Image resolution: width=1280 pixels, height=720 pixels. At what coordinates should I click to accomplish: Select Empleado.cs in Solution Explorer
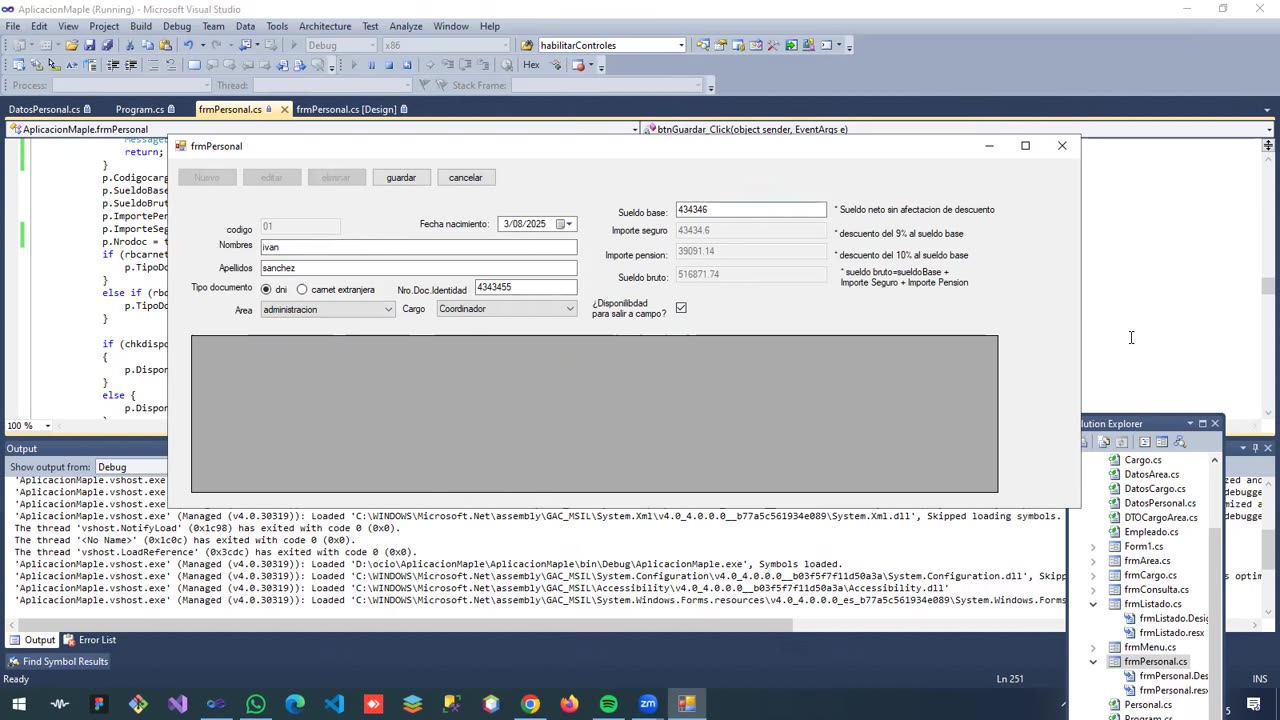tap(1151, 532)
